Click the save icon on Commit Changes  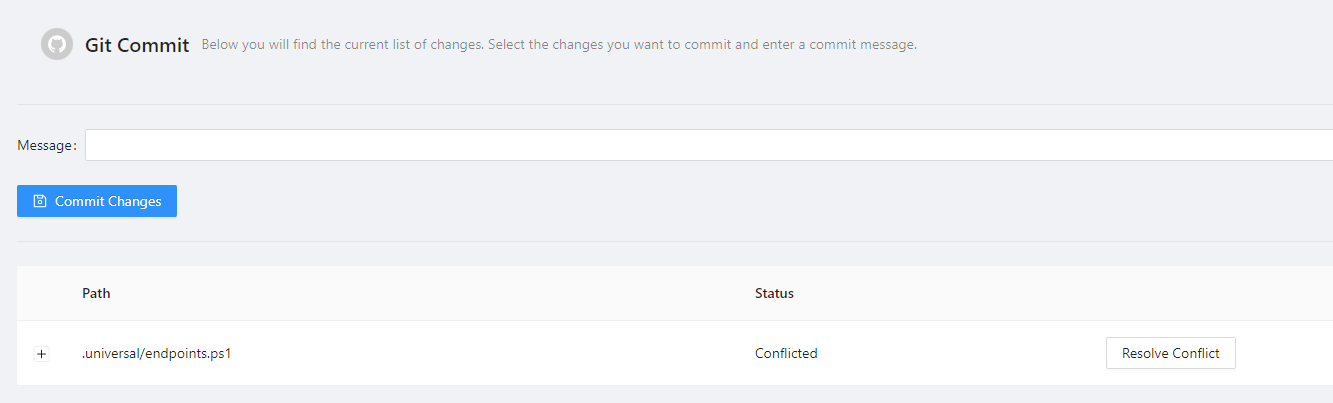pos(40,201)
